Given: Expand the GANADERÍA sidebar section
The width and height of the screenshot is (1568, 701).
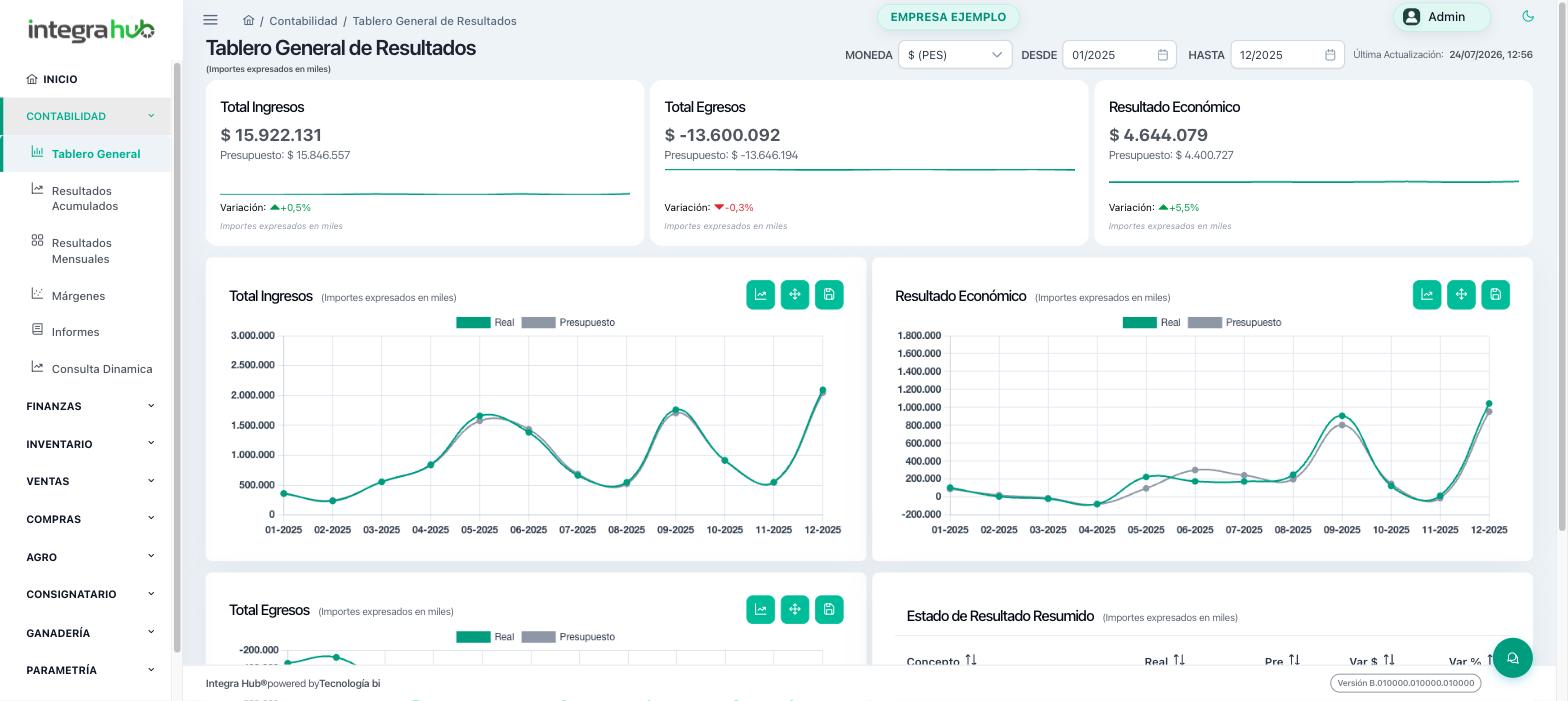Looking at the screenshot, I should click(87, 633).
